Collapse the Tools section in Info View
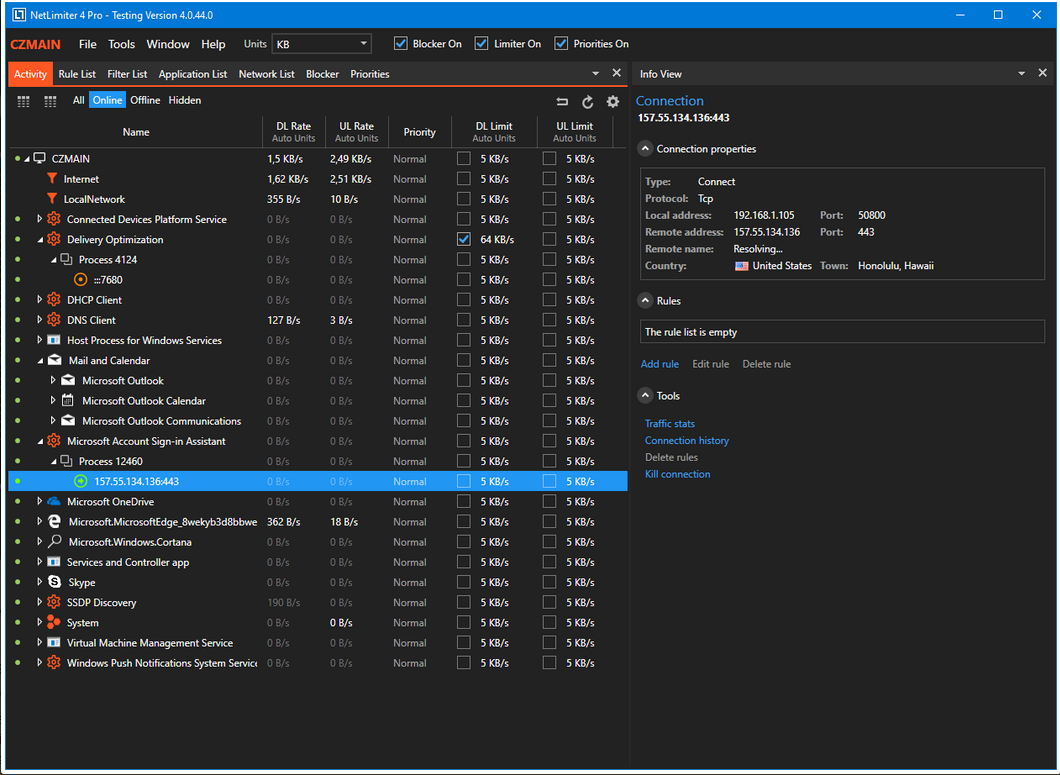Viewport: 1060px width, 775px height. pos(646,396)
